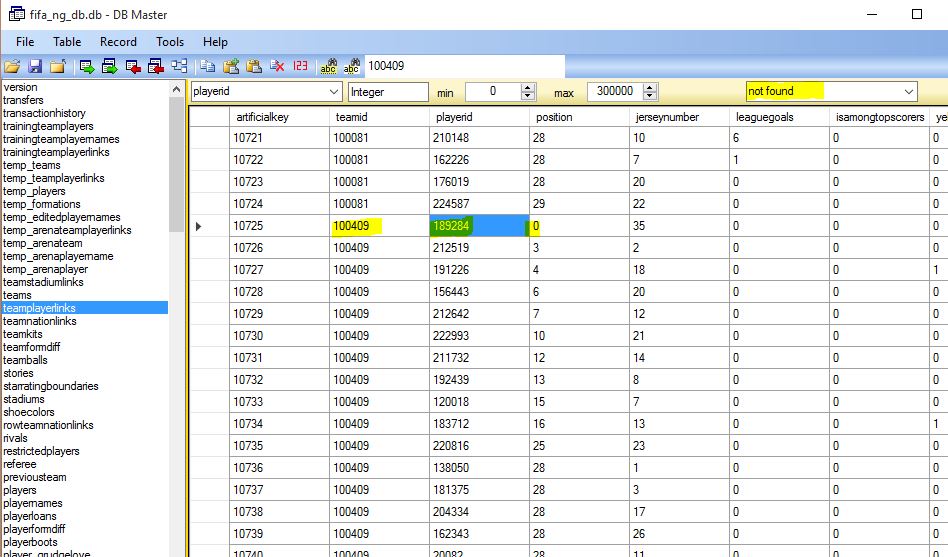The height and width of the screenshot is (557, 948).
Task: Select the 'stadiums' table in list
Action: click(24, 399)
